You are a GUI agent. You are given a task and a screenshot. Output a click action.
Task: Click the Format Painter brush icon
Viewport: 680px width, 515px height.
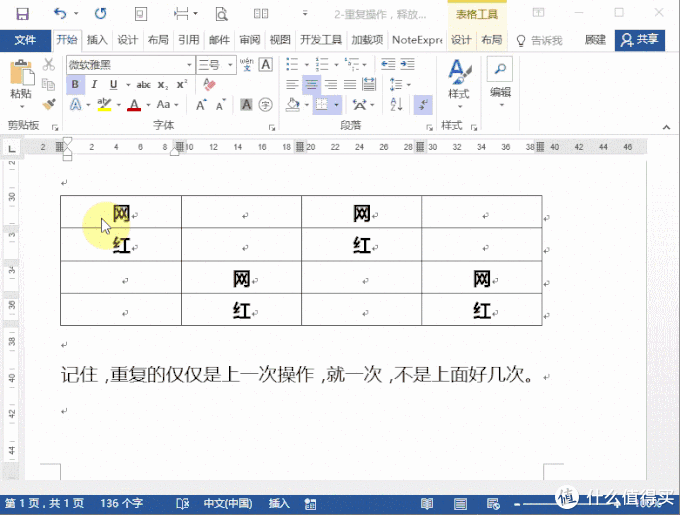[49, 104]
